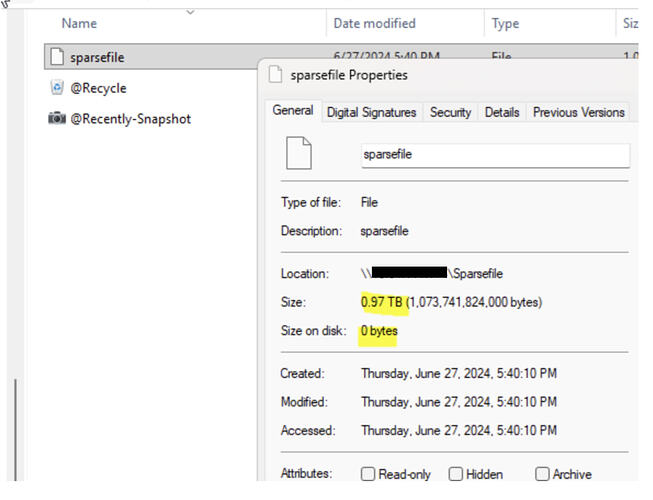Image resolution: width=653 pixels, height=500 pixels.
Task: Open the Previous Versions tab
Action: (578, 113)
